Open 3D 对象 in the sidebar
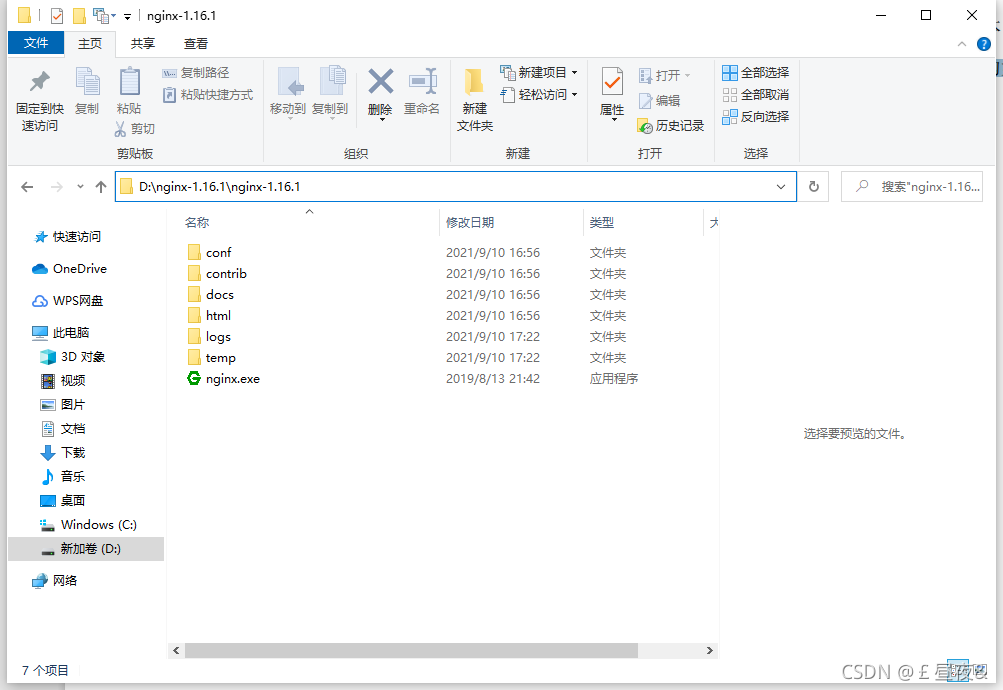This screenshot has width=1003, height=690. click(x=72, y=357)
